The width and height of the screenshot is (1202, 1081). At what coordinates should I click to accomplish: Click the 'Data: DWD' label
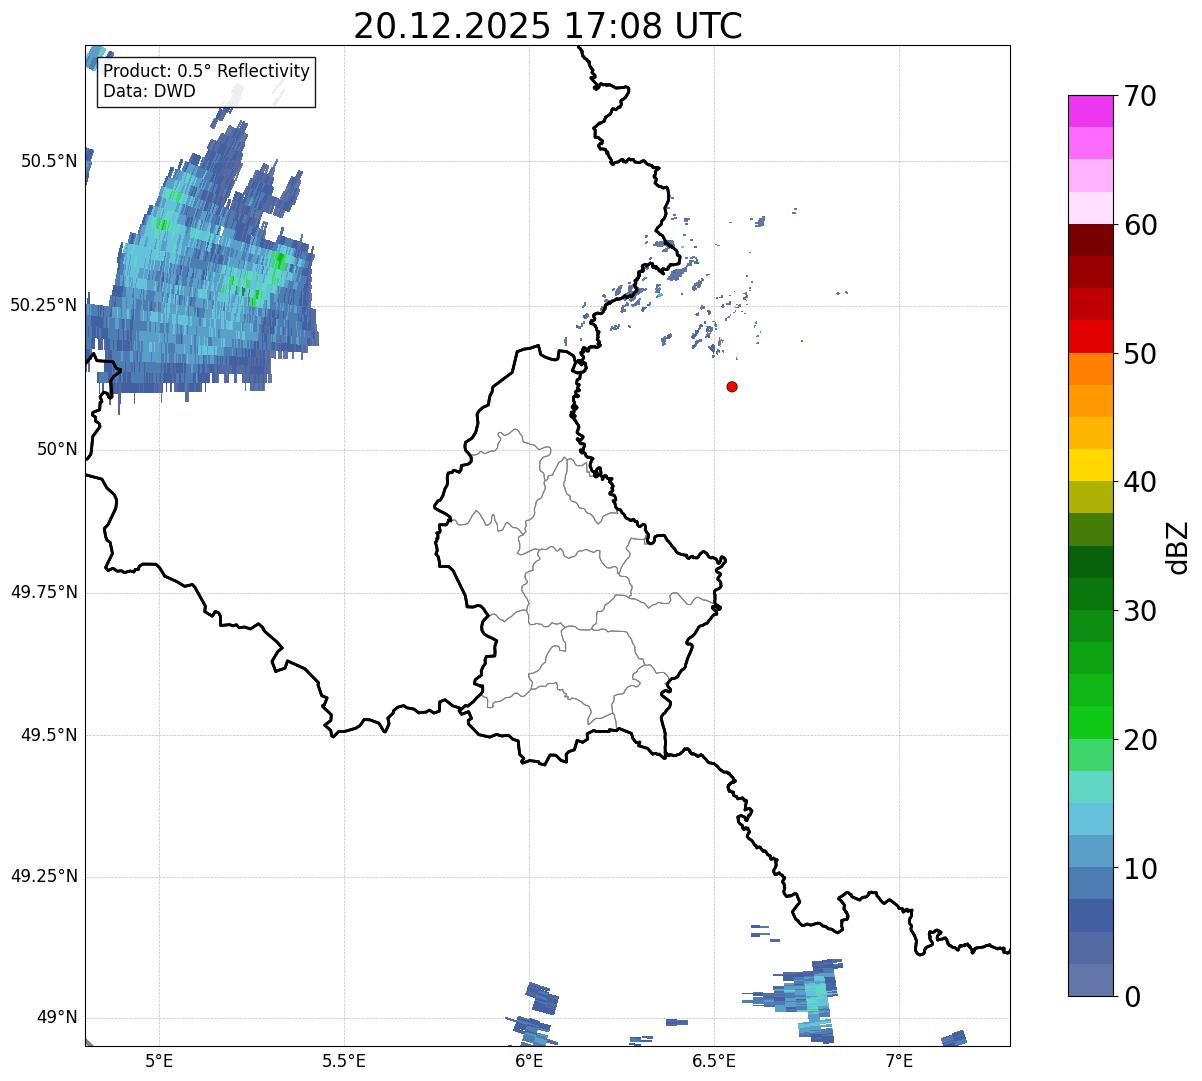[x=149, y=91]
